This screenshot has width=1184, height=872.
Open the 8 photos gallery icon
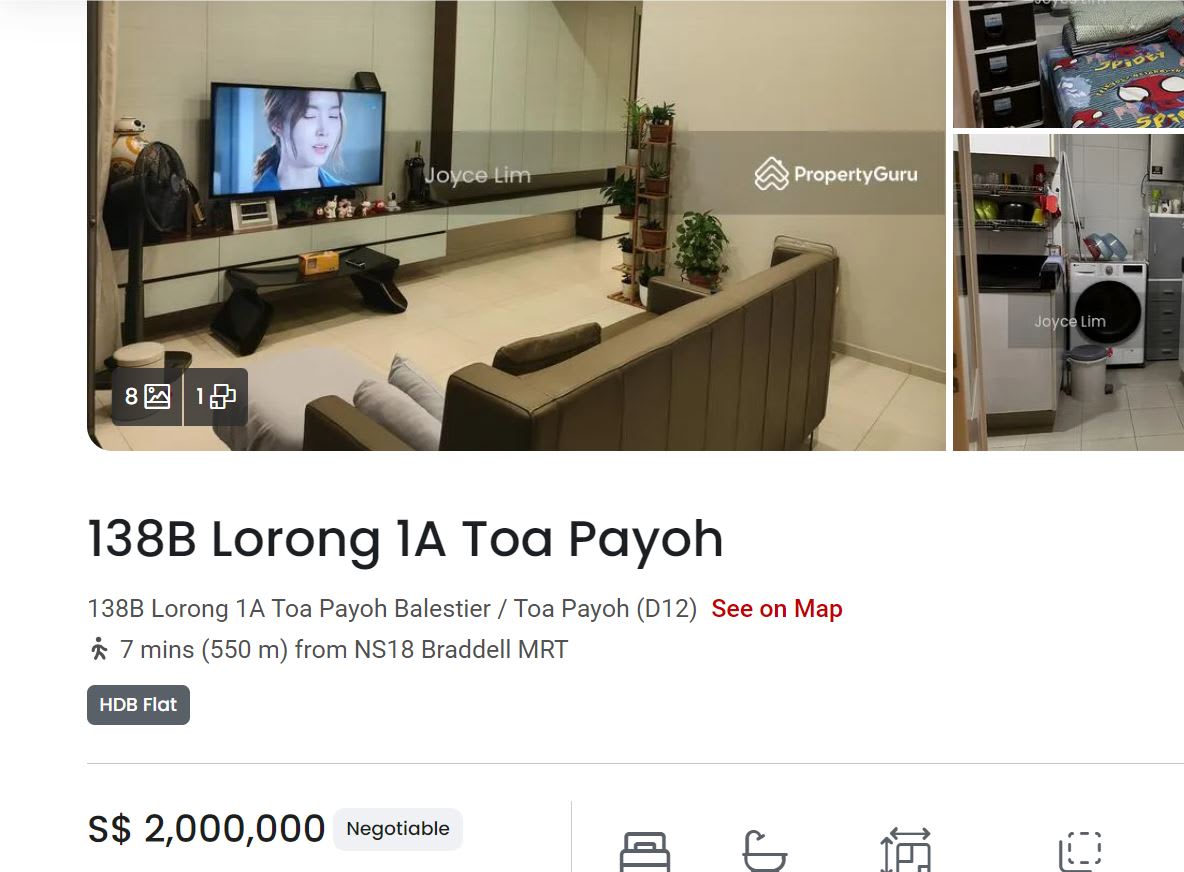(148, 396)
